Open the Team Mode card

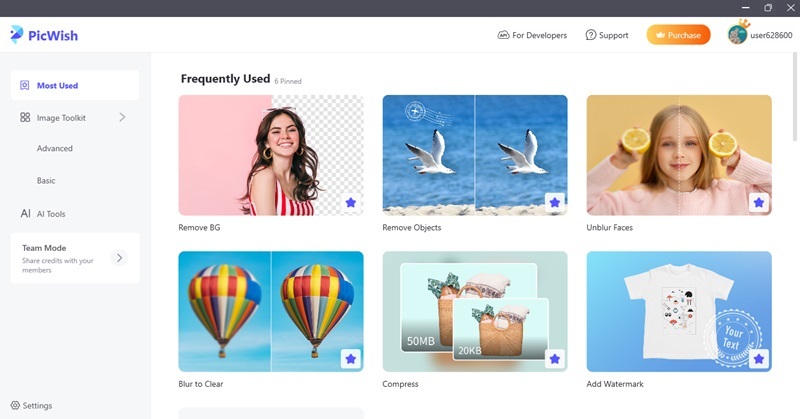(74, 258)
